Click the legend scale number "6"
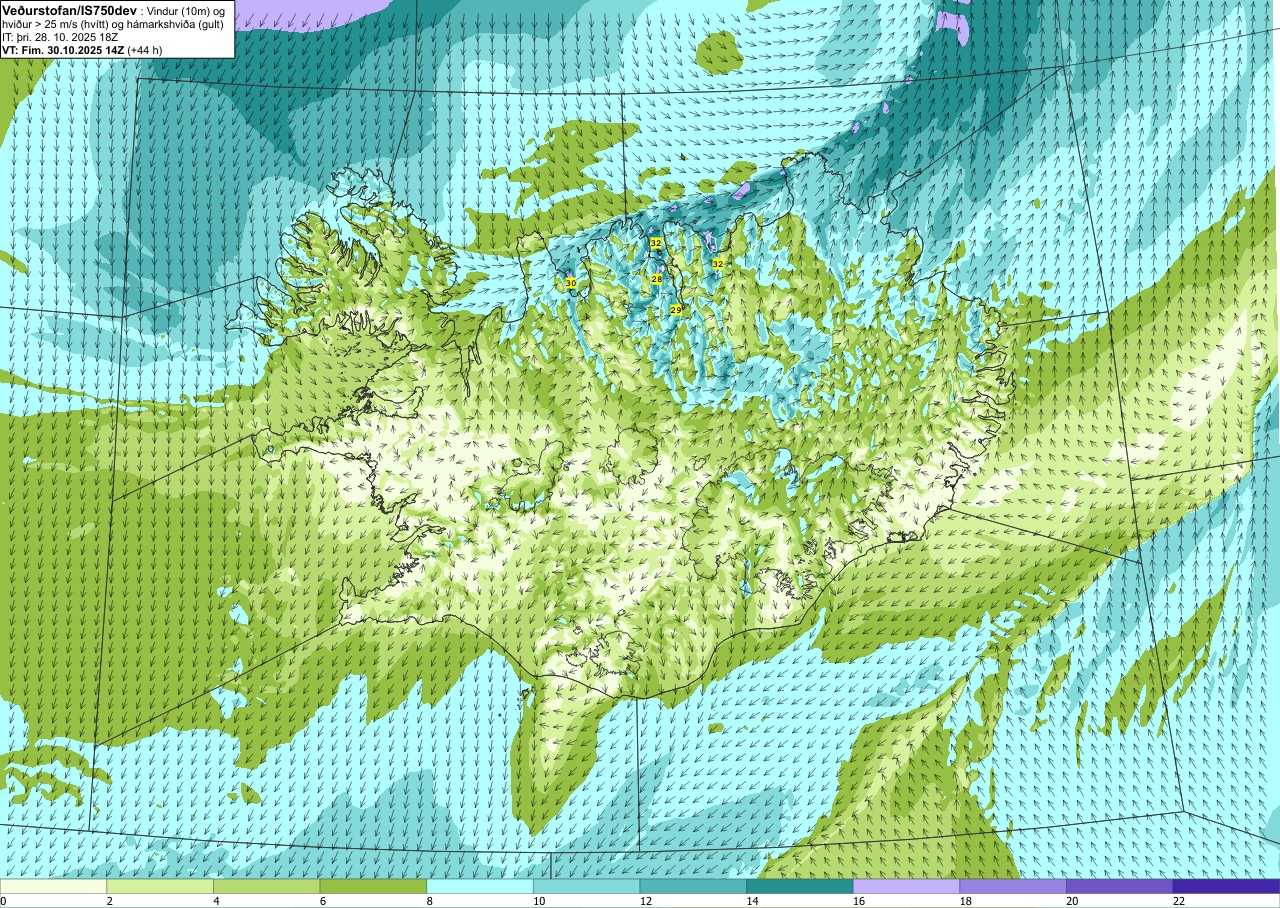Screen dimensions: 1280x908 (322, 901)
